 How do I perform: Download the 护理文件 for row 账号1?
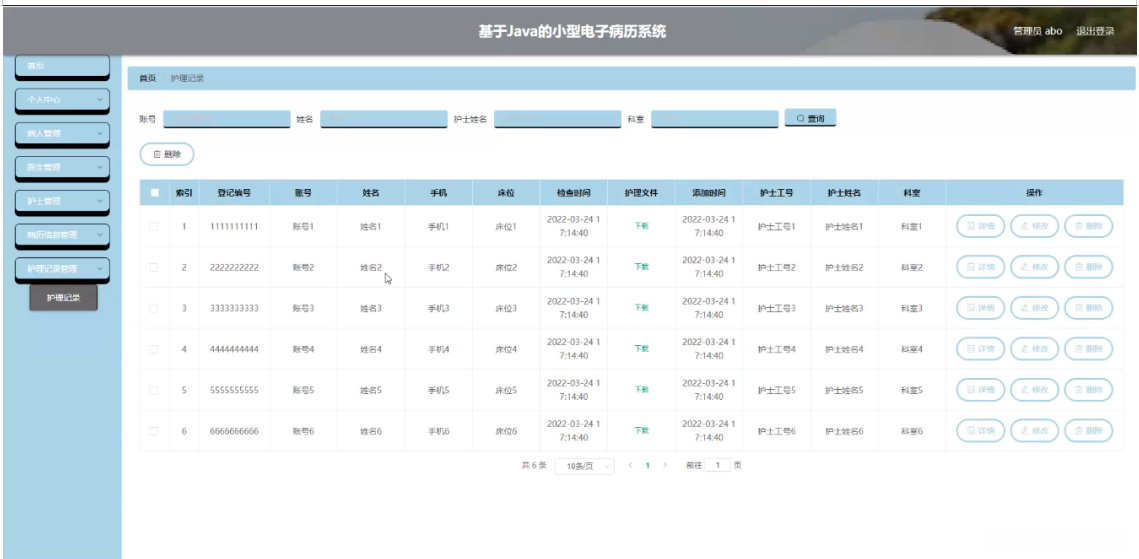pyautogui.click(x=641, y=226)
